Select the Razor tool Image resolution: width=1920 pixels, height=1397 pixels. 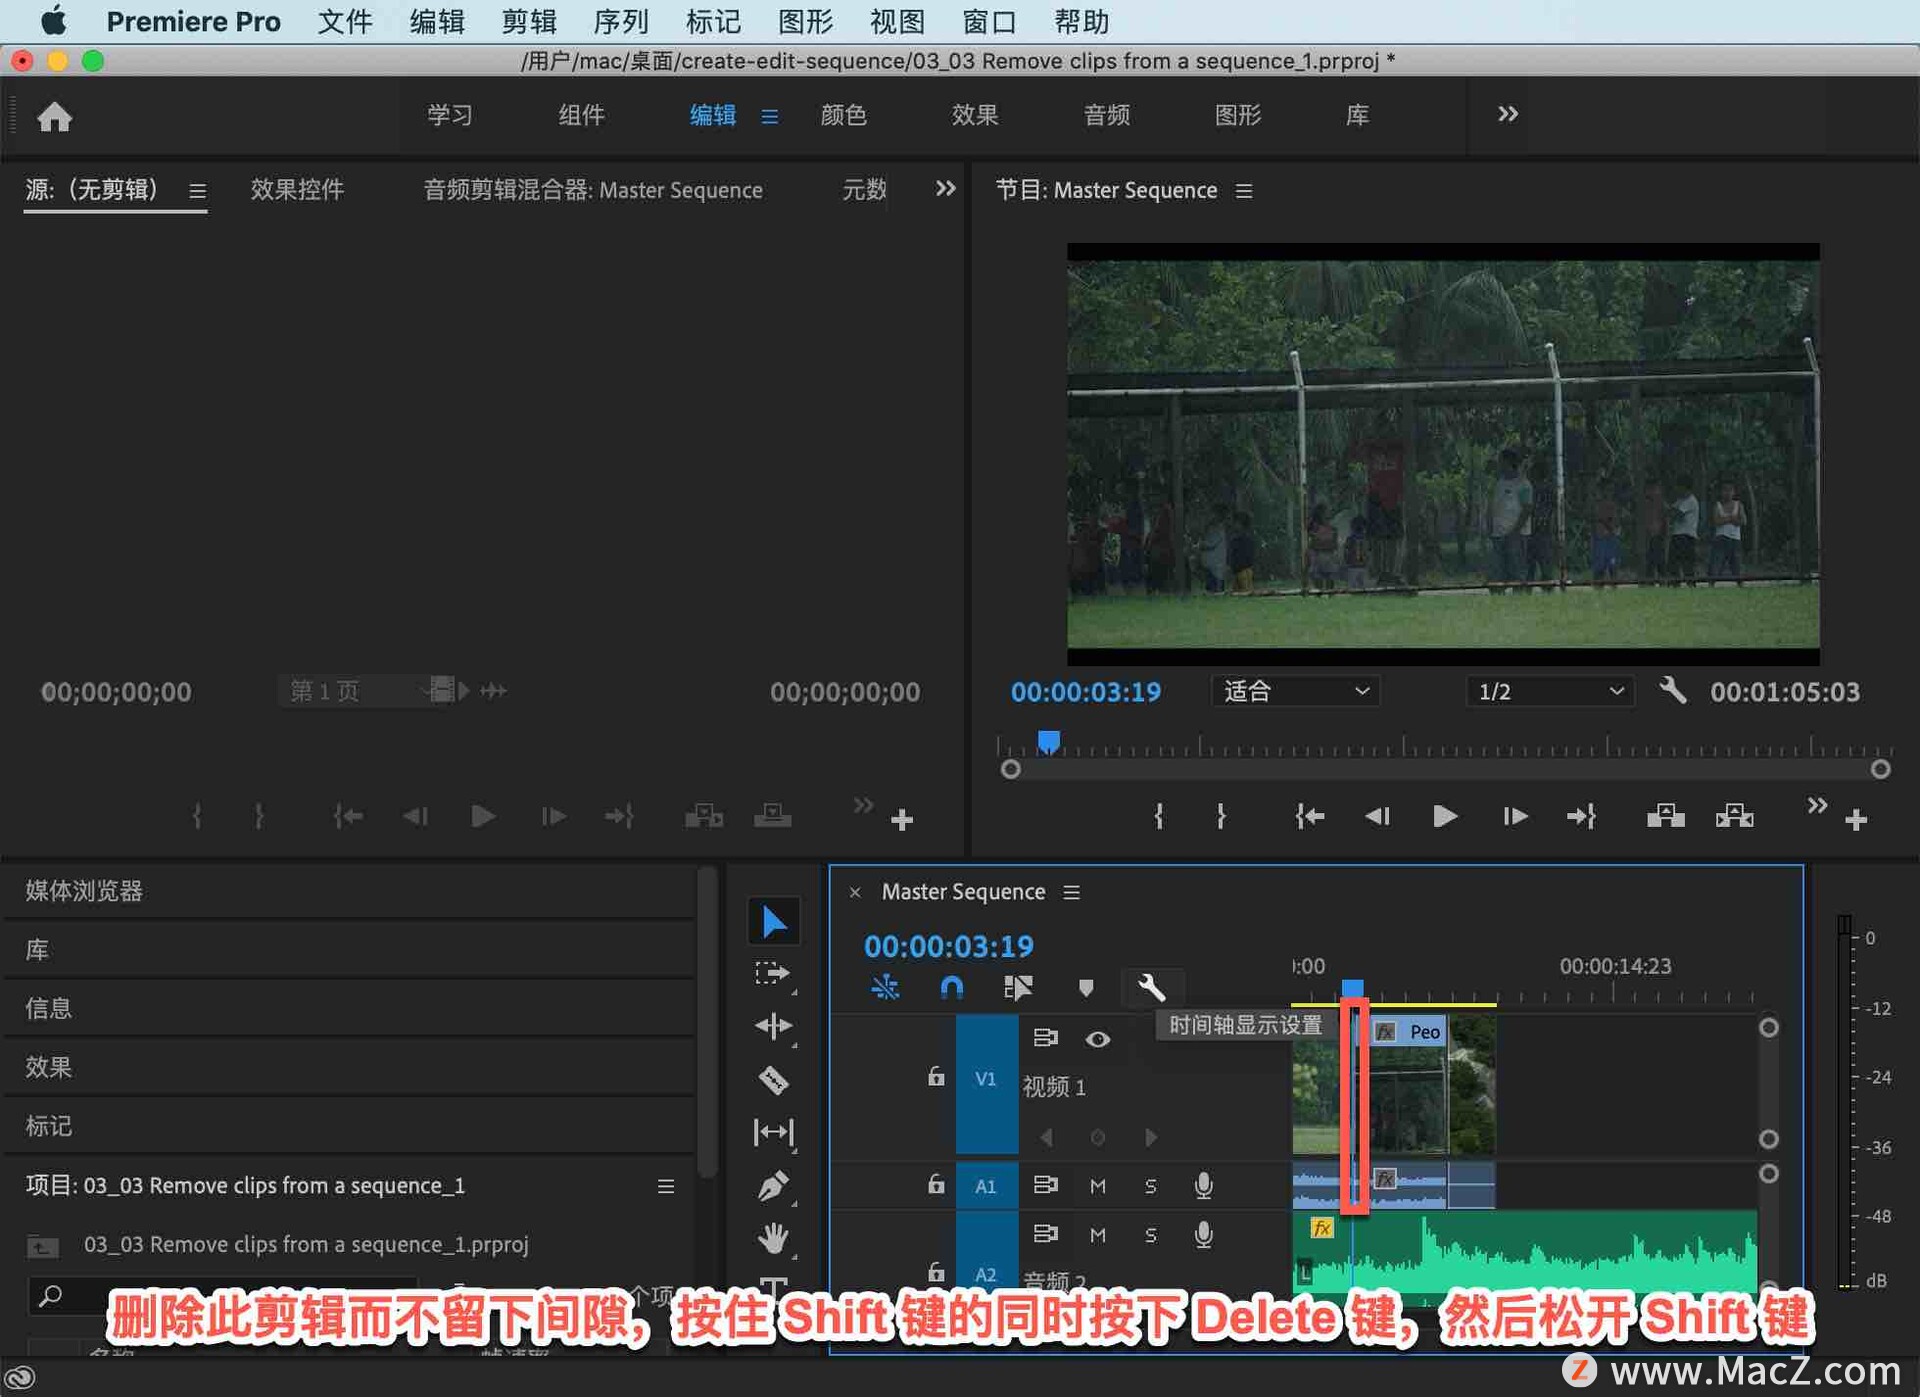(773, 1080)
